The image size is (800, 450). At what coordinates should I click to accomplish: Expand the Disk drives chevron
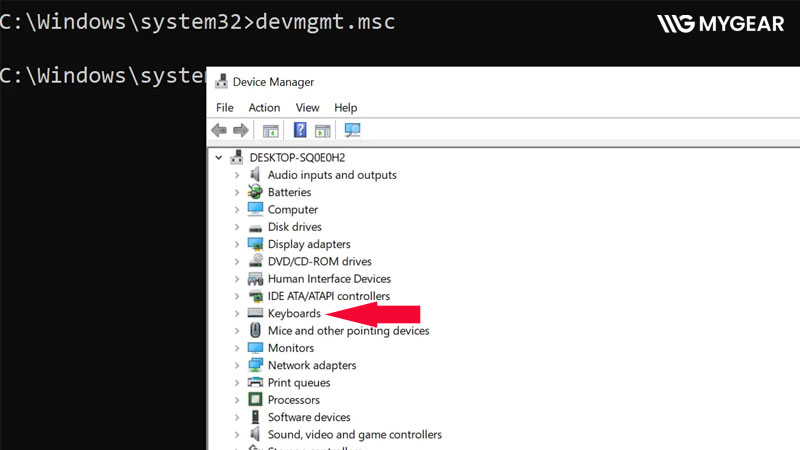point(237,227)
